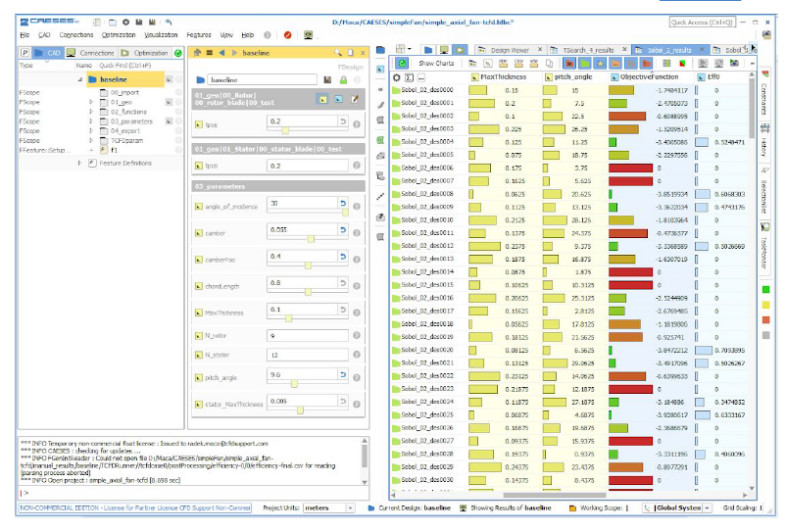Close the Design Viewer tab
The height and width of the screenshot is (530, 786).
pyautogui.click(x=540, y=50)
